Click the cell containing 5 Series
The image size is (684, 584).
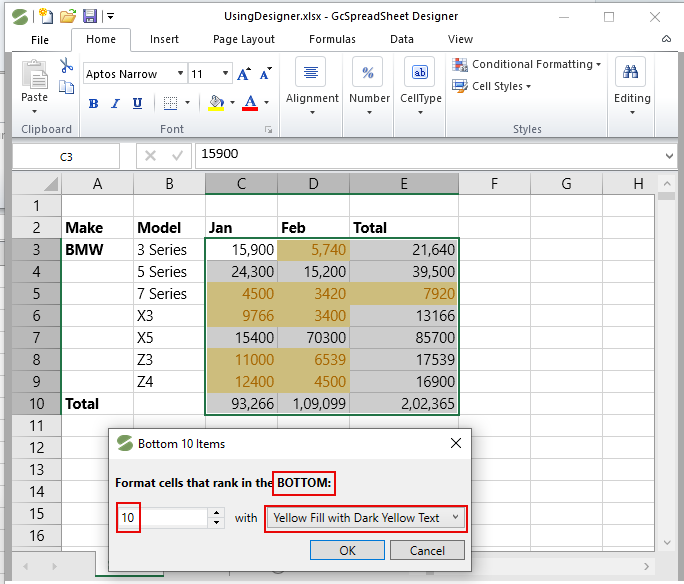tap(169, 272)
